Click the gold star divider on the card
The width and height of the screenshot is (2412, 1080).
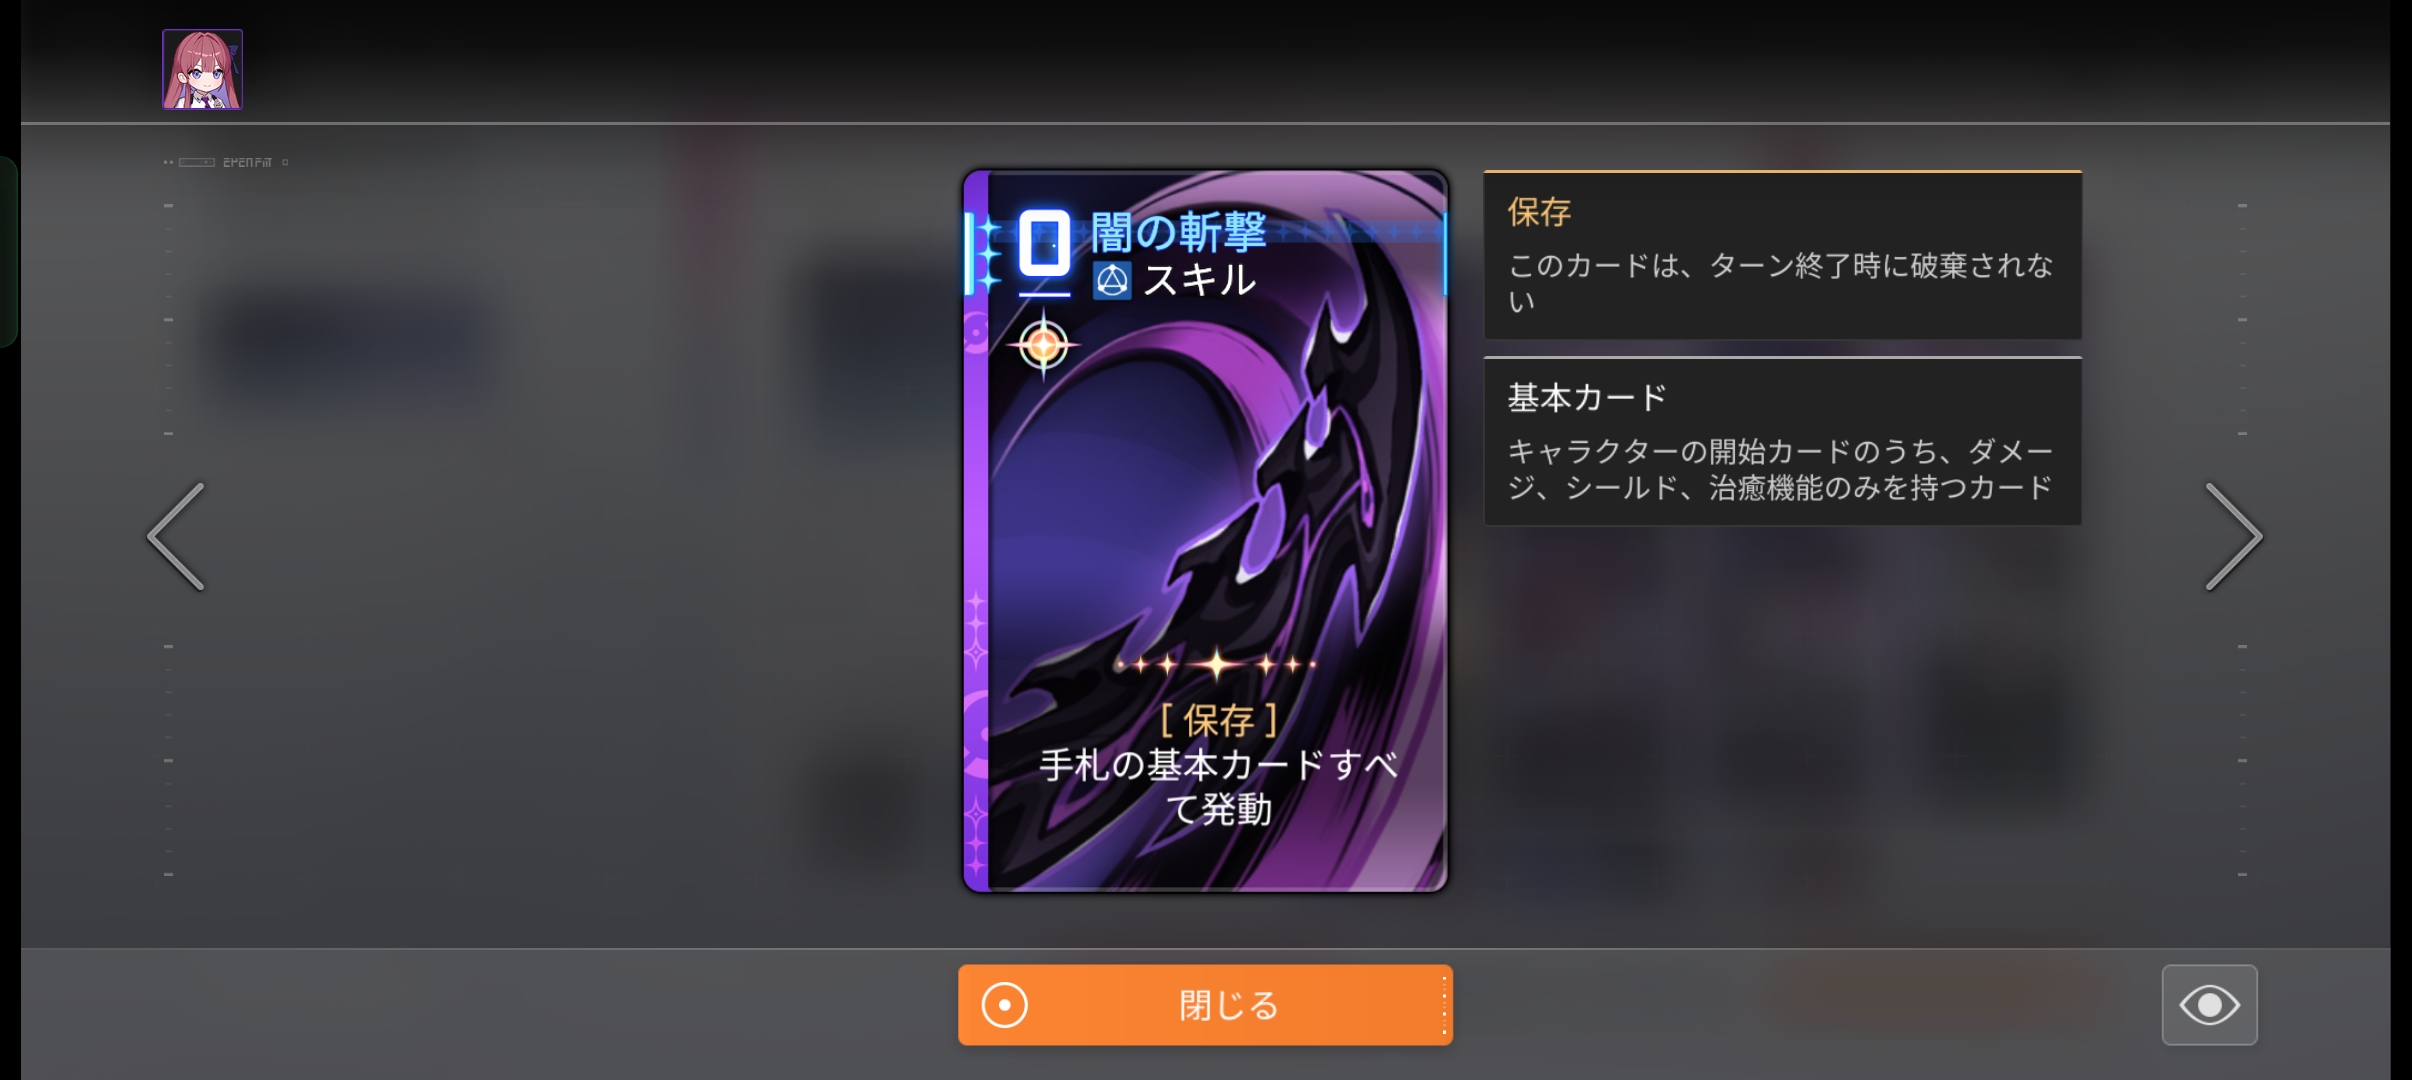(x=1216, y=664)
